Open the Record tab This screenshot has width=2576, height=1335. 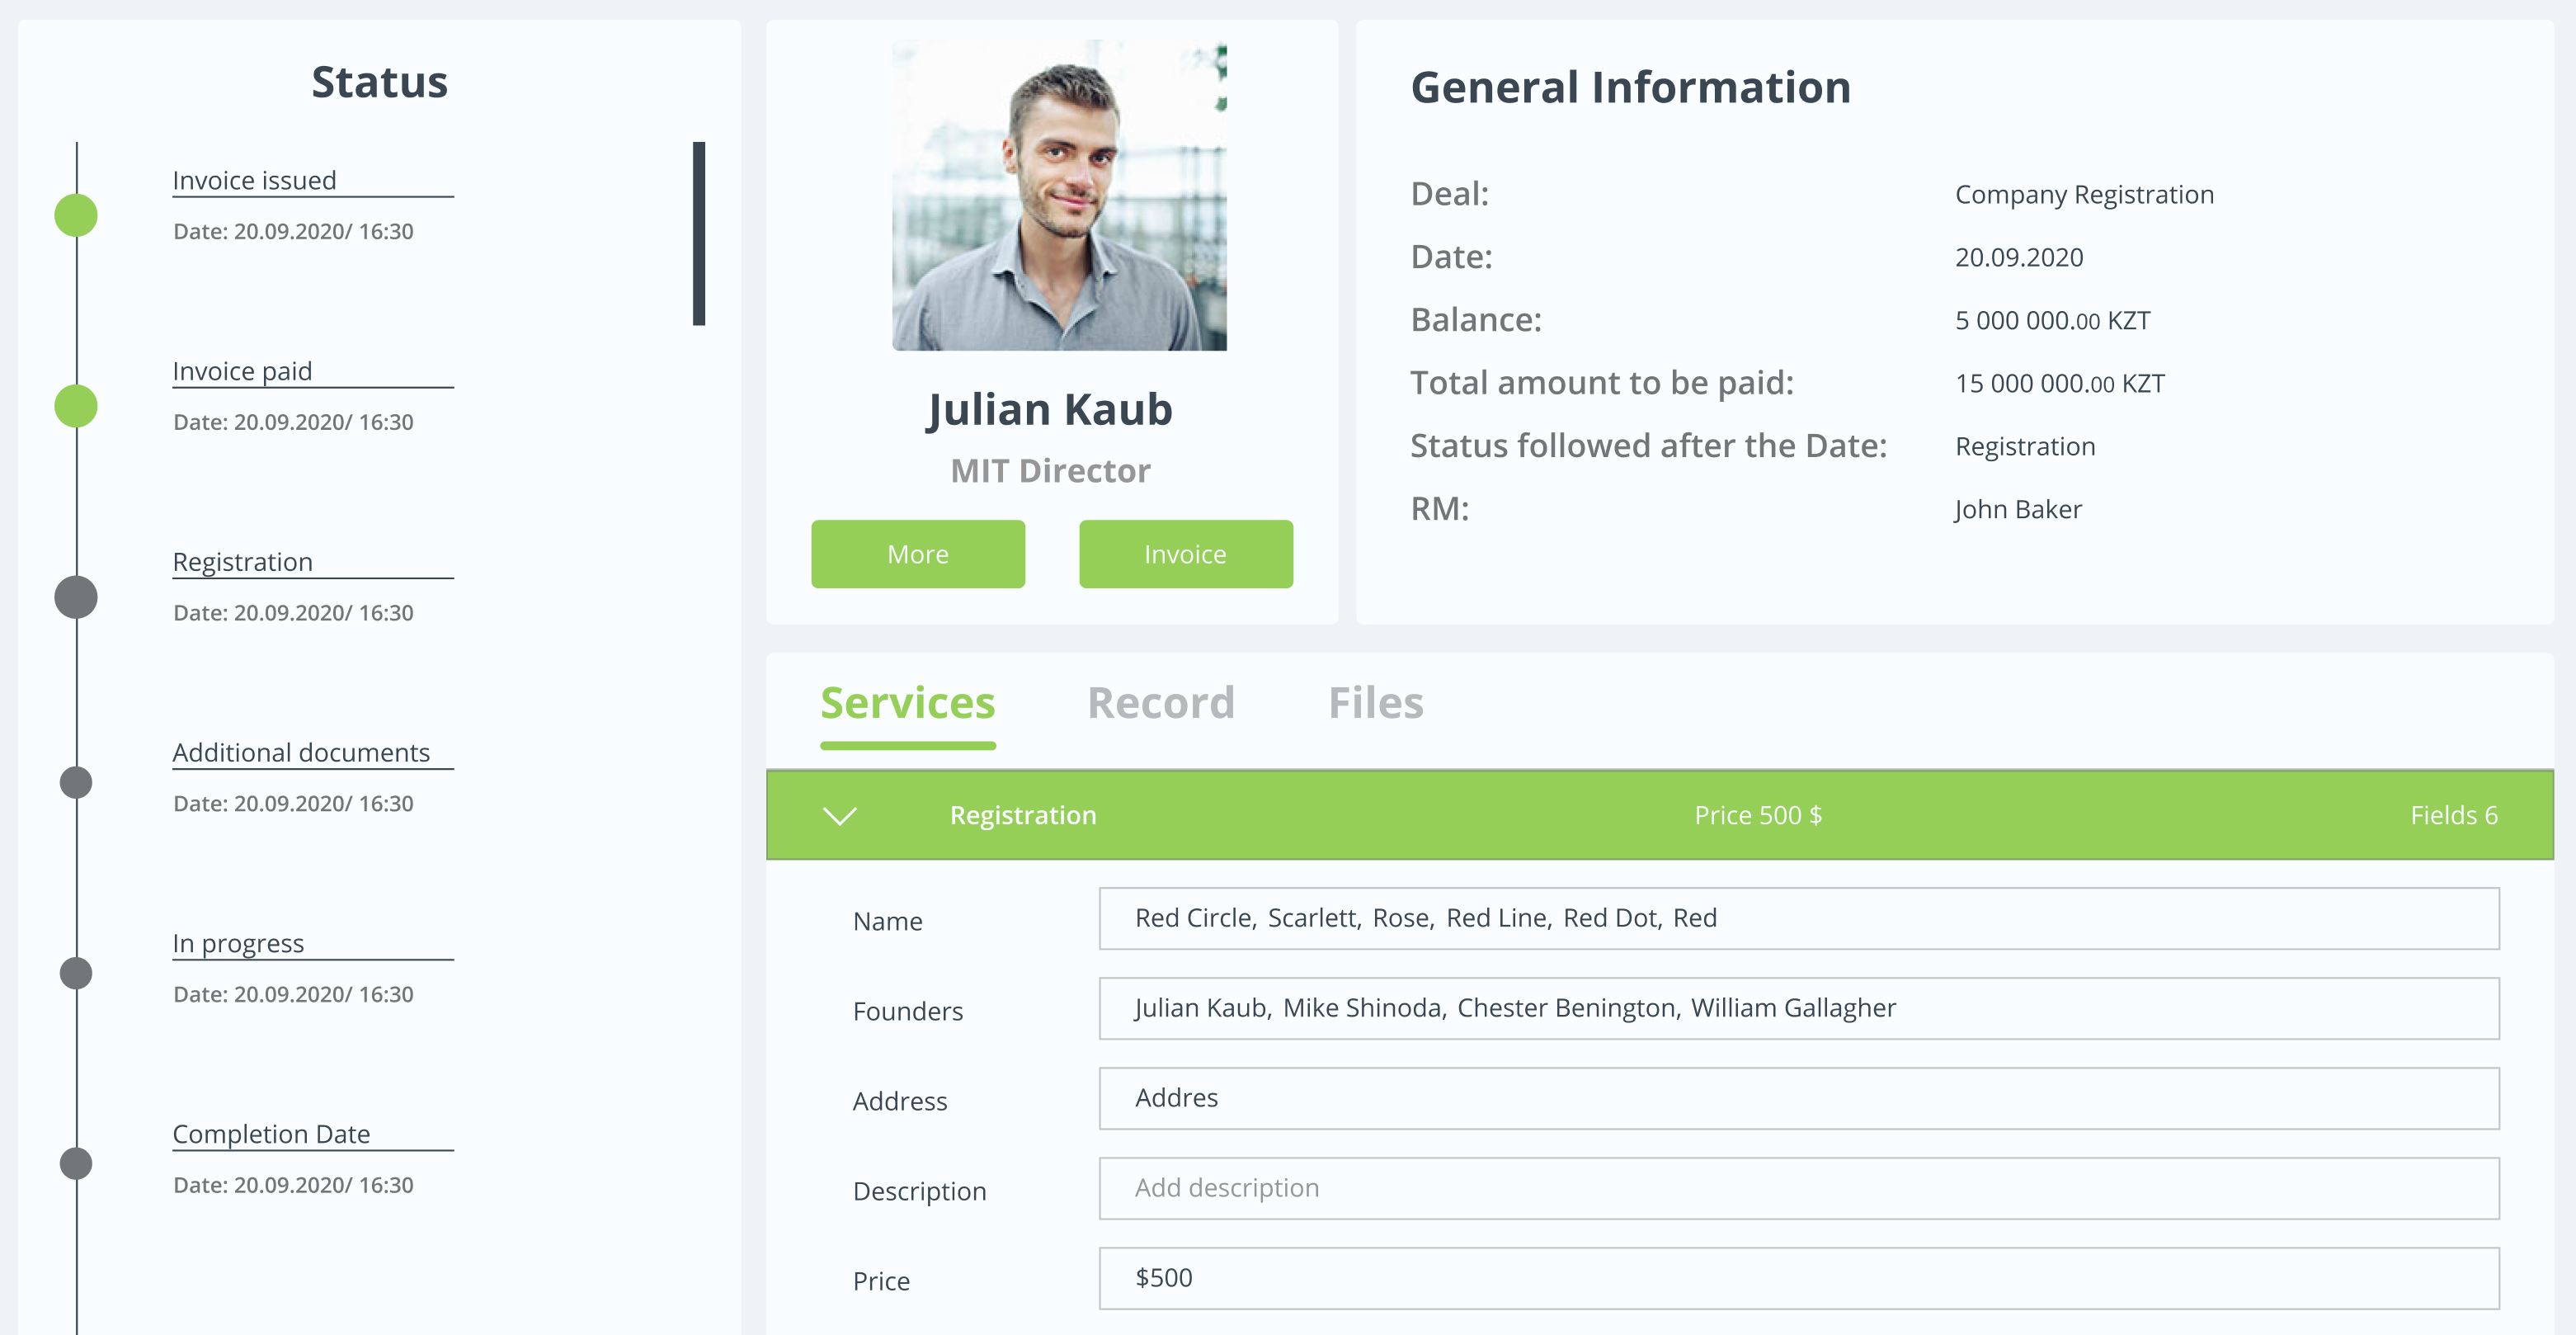pyautogui.click(x=1160, y=703)
